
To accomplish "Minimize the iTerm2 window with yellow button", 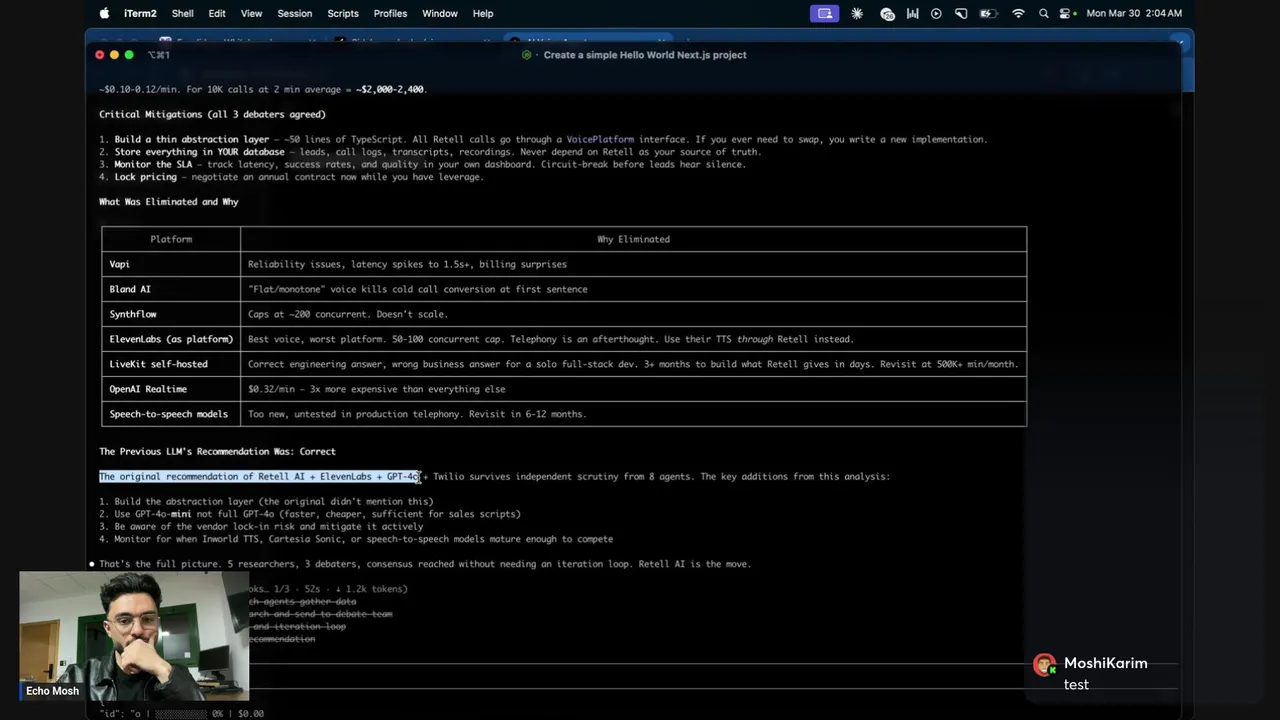I will coord(114,55).
